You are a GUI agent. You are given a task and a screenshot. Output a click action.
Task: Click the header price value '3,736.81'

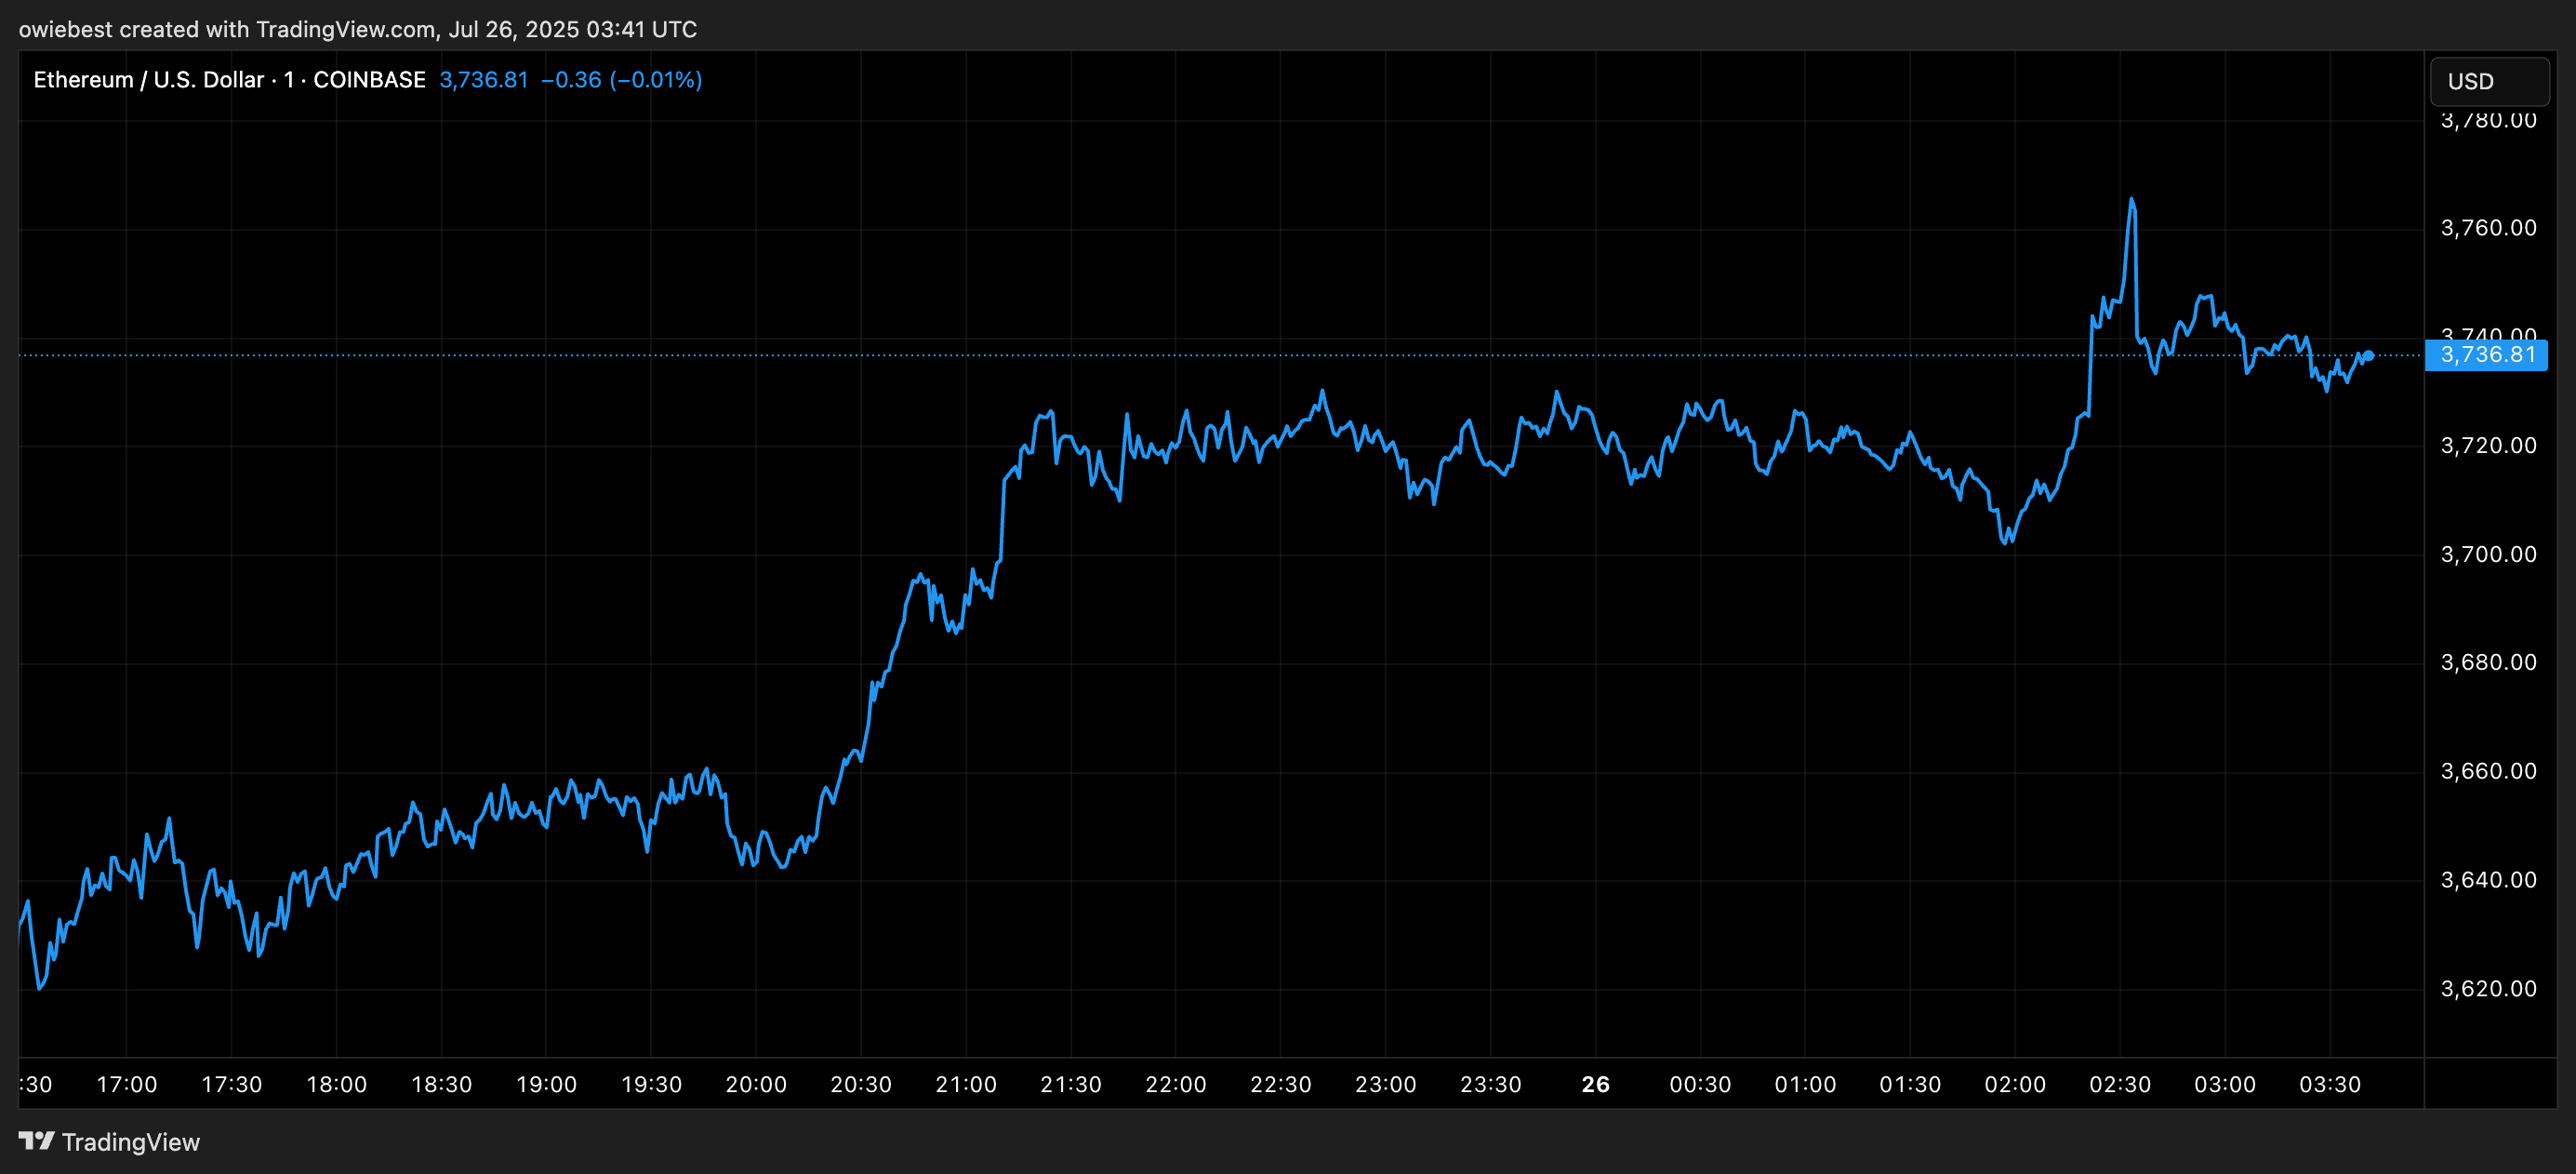484,80
